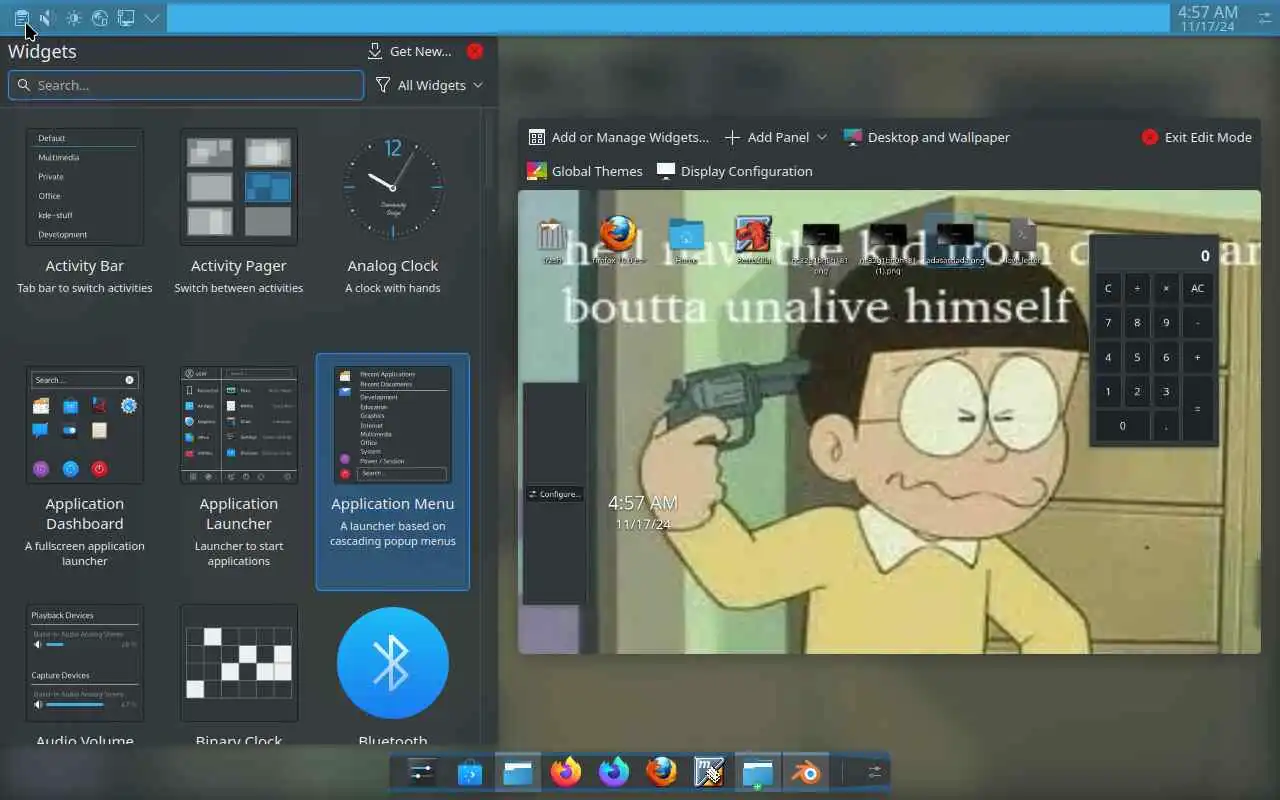Screen dimensions: 1280x800
Task: Open the clipboard icon in the system tray
Action: coord(21,18)
